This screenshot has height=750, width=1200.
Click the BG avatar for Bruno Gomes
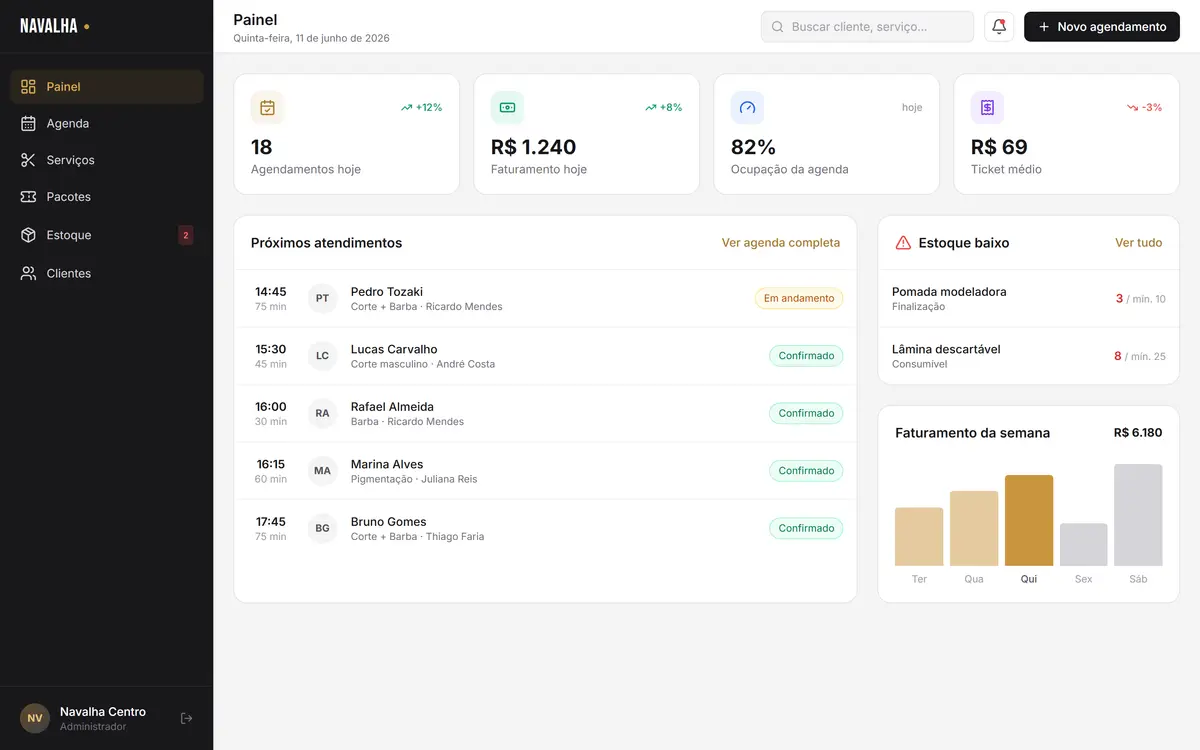pos(322,528)
